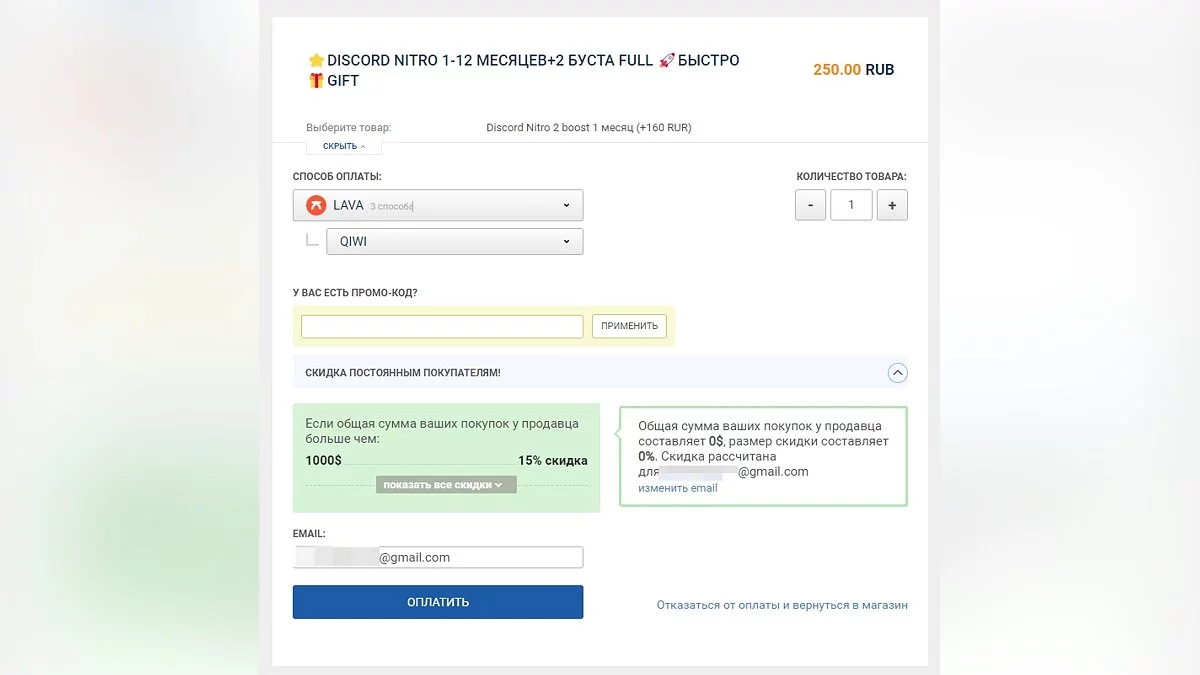Click selected product 'Discord Nitro 2 boost 1 месяц'

[x=588, y=128]
